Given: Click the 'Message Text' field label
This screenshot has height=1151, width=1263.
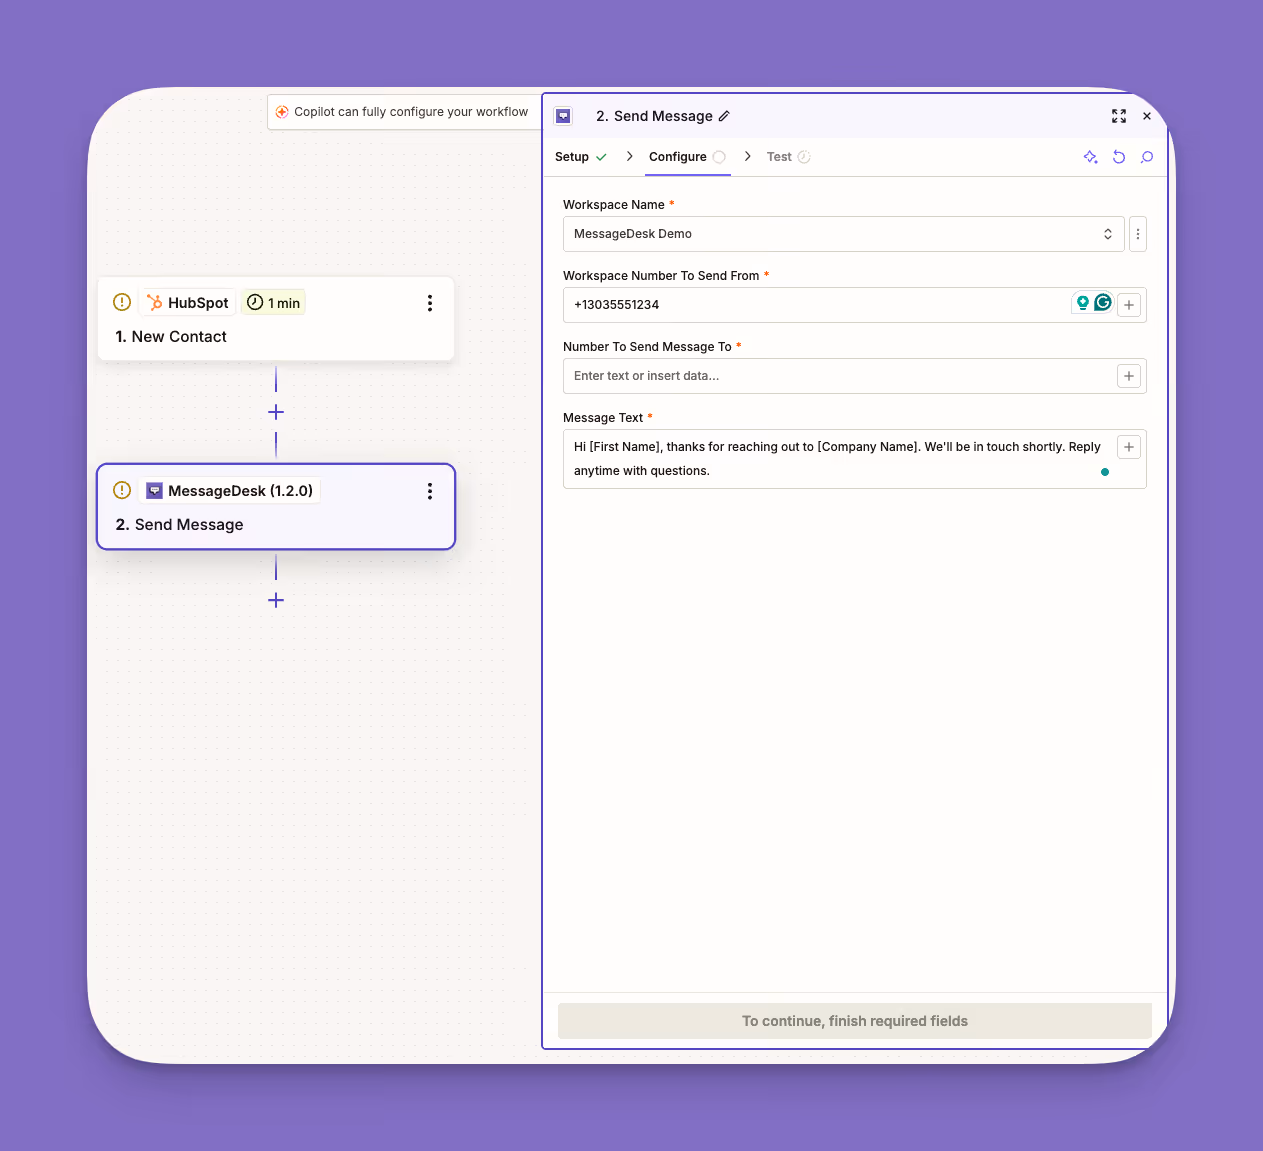Looking at the screenshot, I should pyautogui.click(x=603, y=418).
